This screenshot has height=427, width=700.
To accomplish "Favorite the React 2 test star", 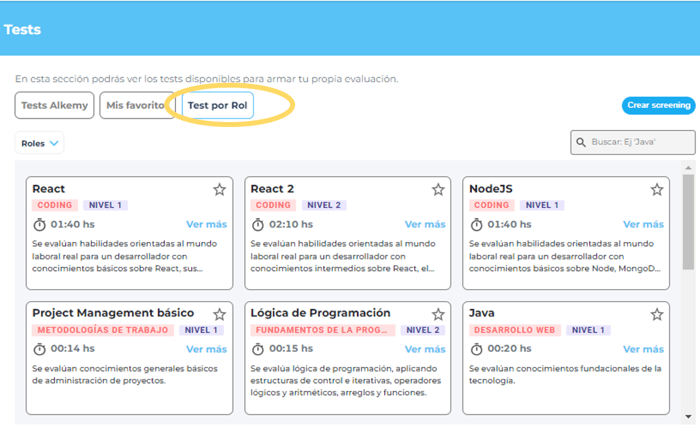I will pyautogui.click(x=438, y=189).
